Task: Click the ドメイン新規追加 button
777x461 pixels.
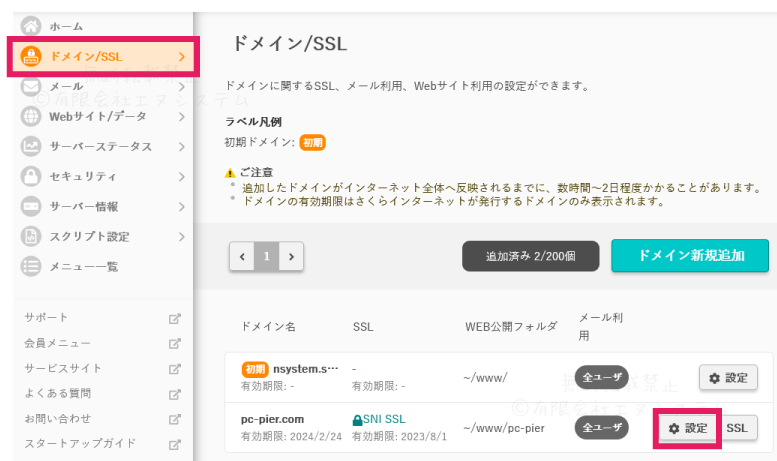Action: tap(690, 256)
